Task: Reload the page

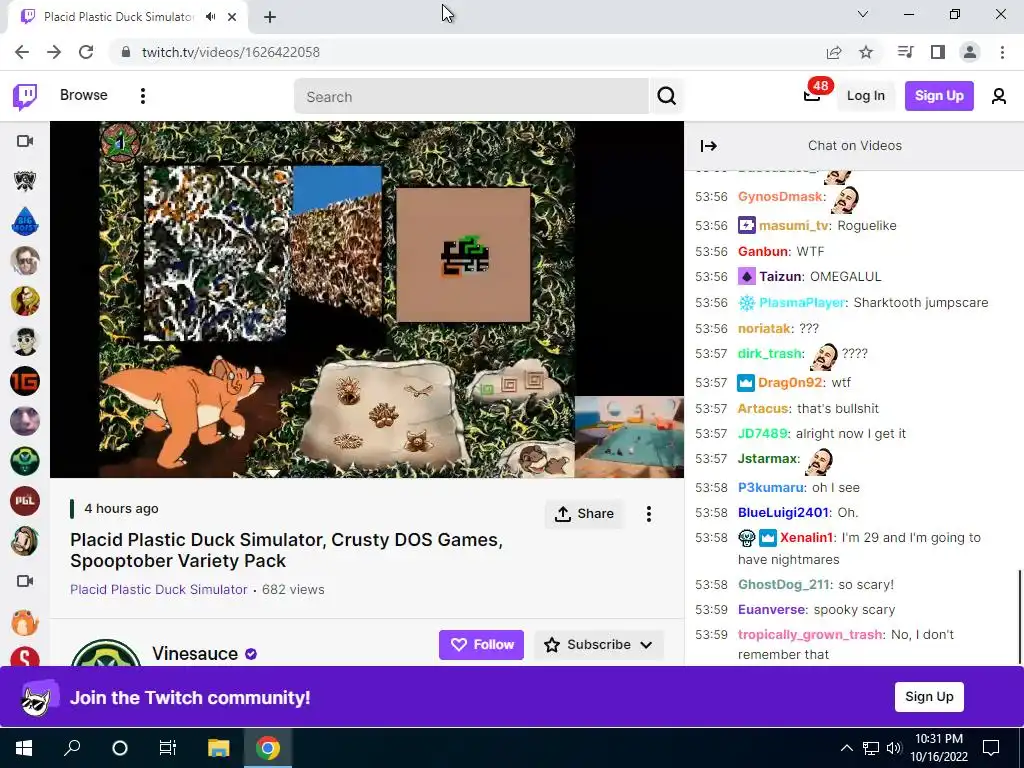Action: 86,52
